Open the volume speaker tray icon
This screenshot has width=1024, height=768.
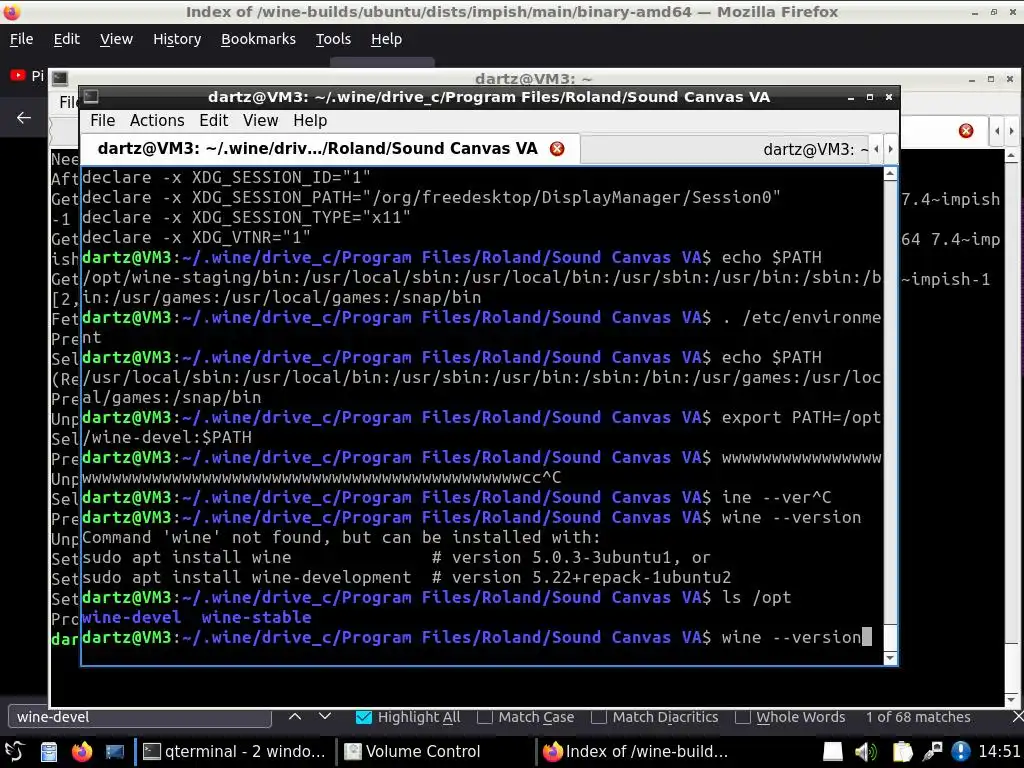pyautogui.click(x=866, y=752)
